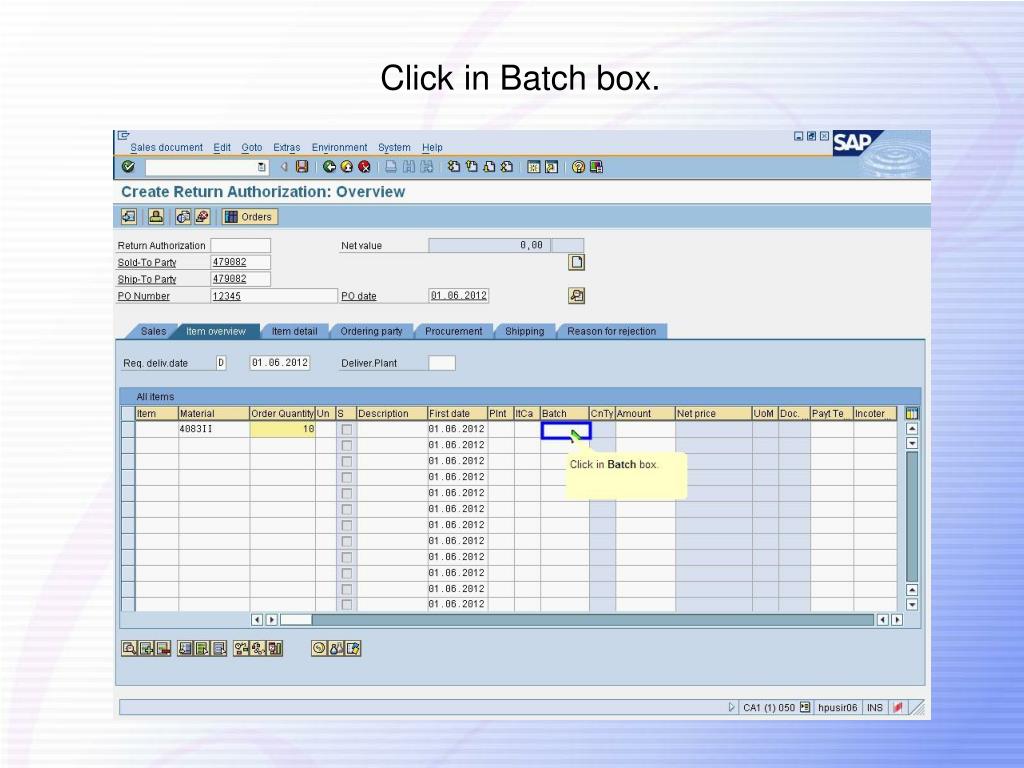Click the left scroll arrow under Order Quantity column
This screenshot has height=768, width=1024.
click(257, 620)
